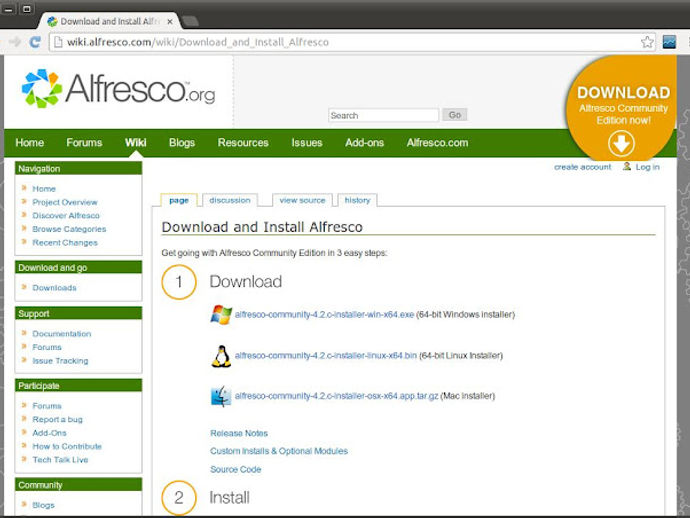Switch to the history tab
690x518 pixels.
357,200
